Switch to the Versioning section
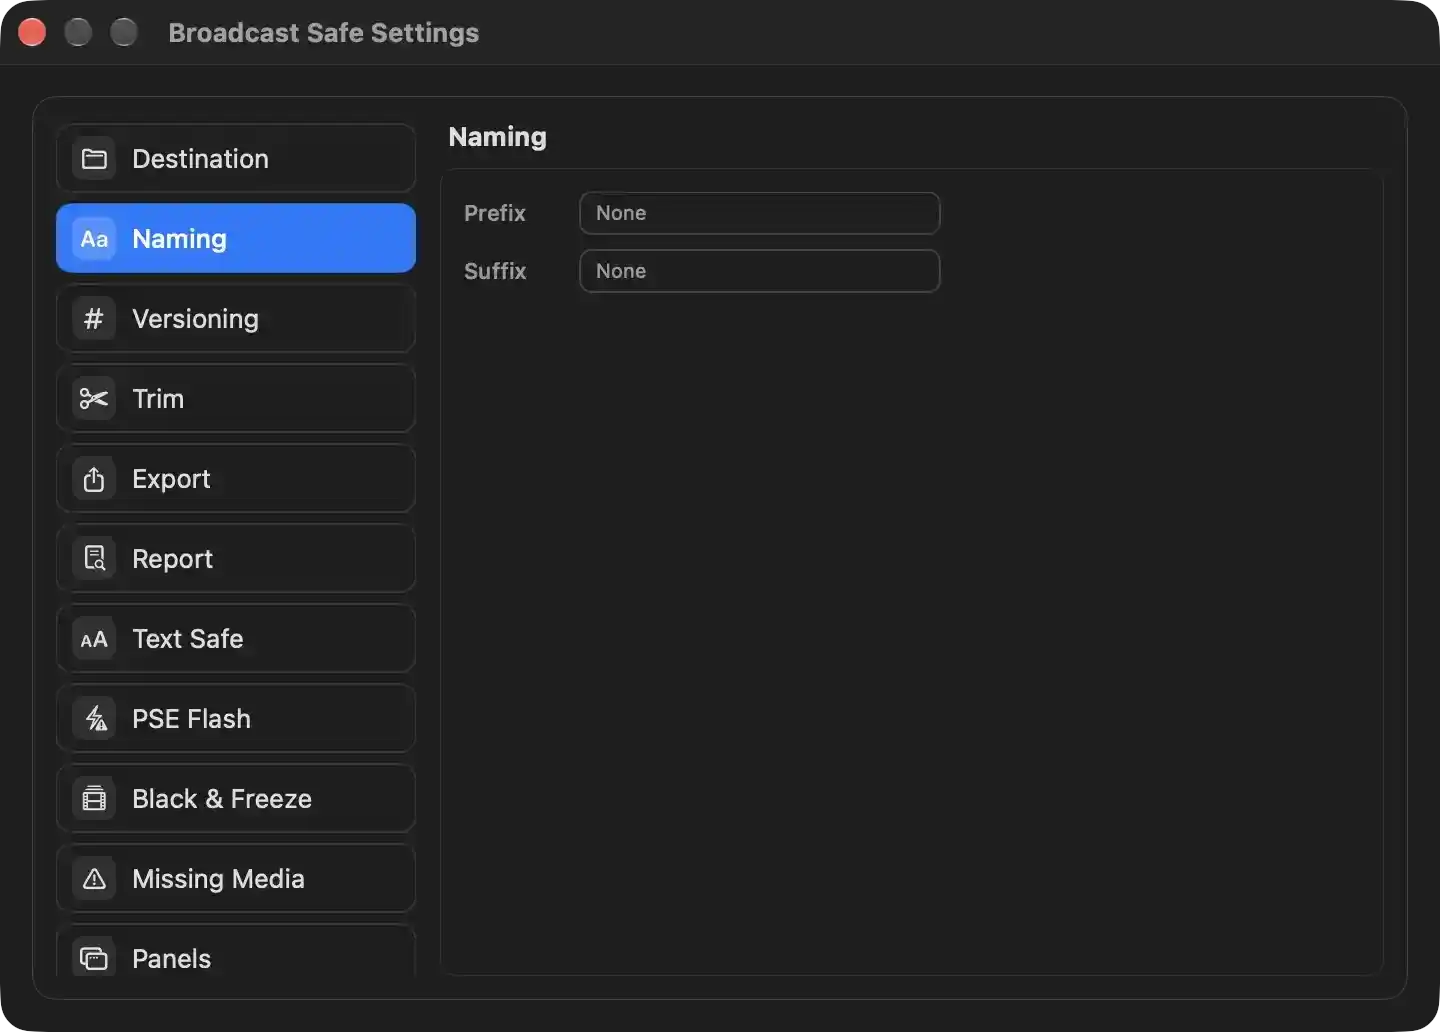Image resolution: width=1440 pixels, height=1032 pixels. 236,319
